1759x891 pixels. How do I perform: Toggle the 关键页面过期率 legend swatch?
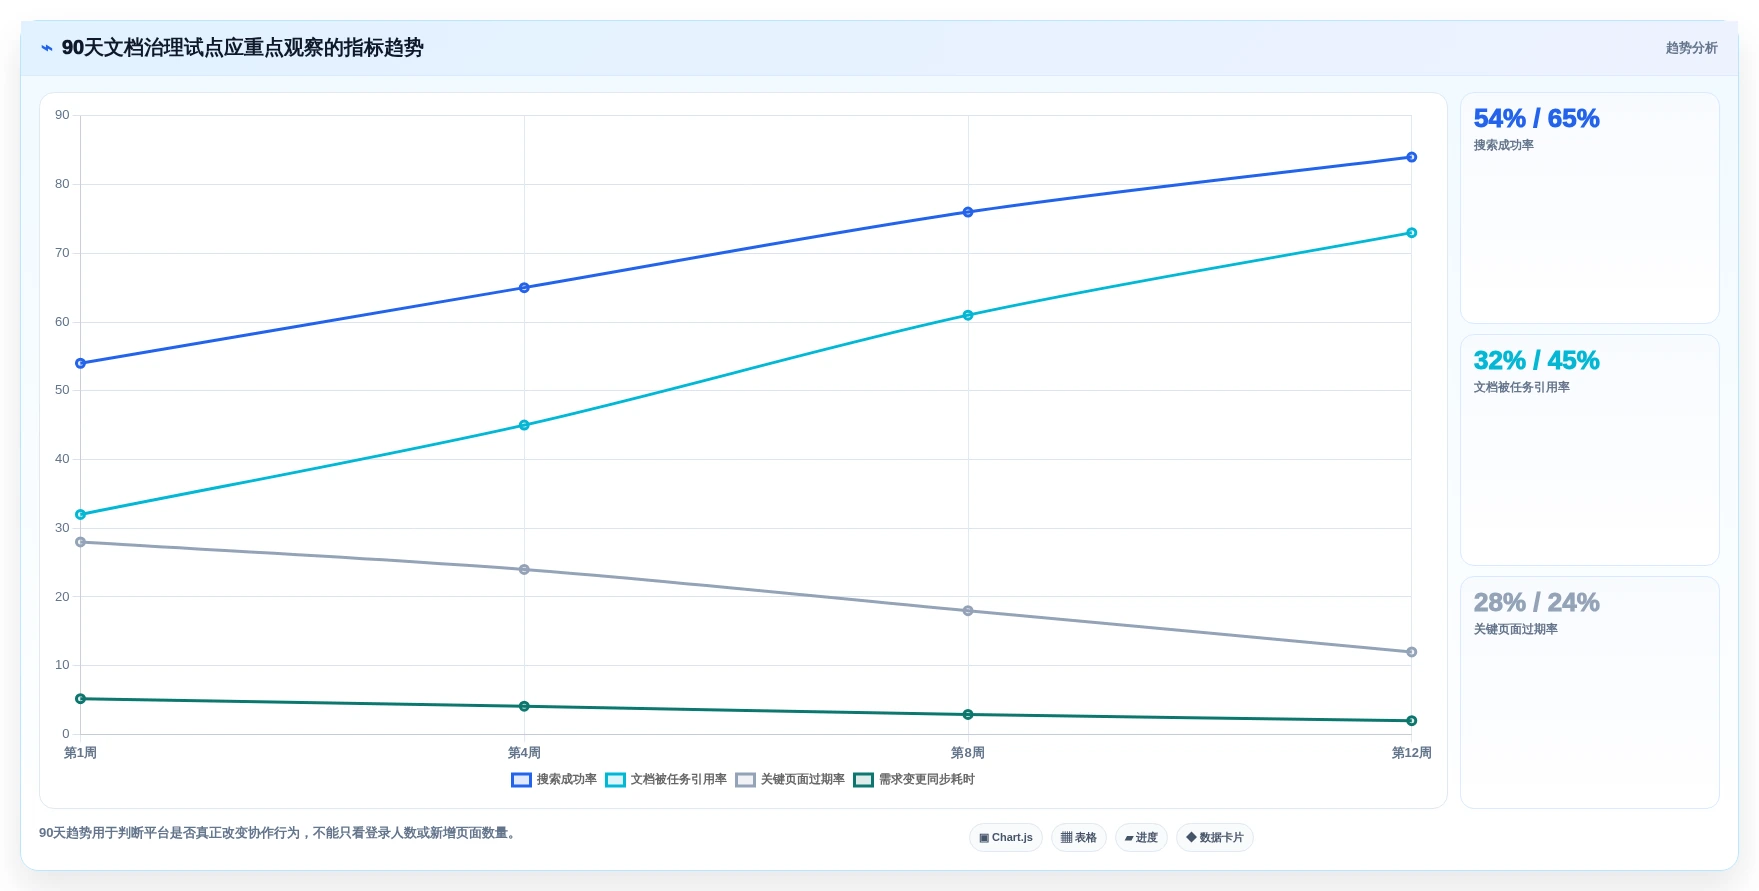tap(745, 780)
